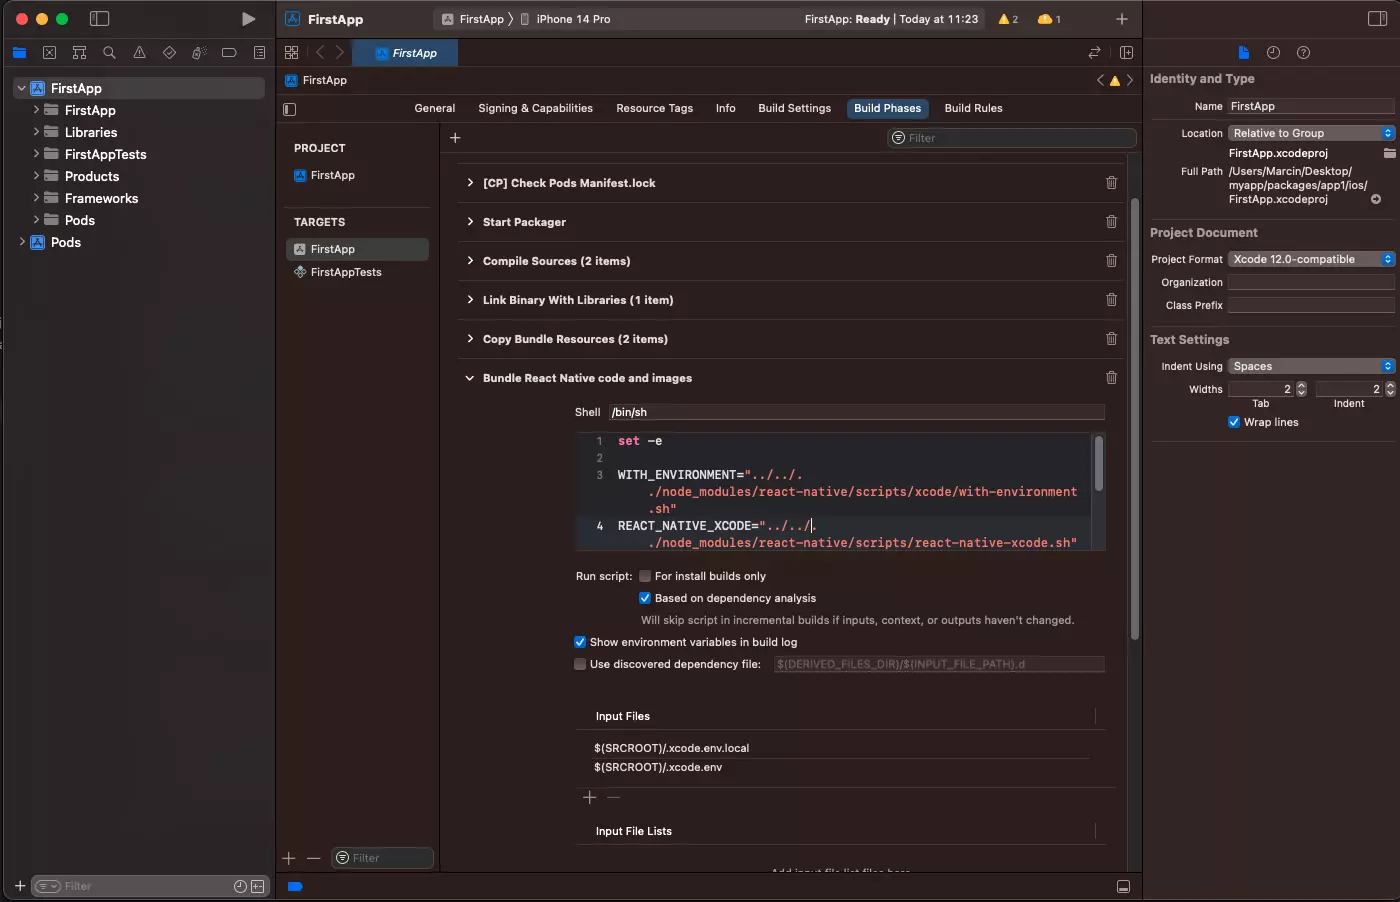Open the Debug navigator icon
Image resolution: width=1400 pixels, height=902 pixels.
199,53
